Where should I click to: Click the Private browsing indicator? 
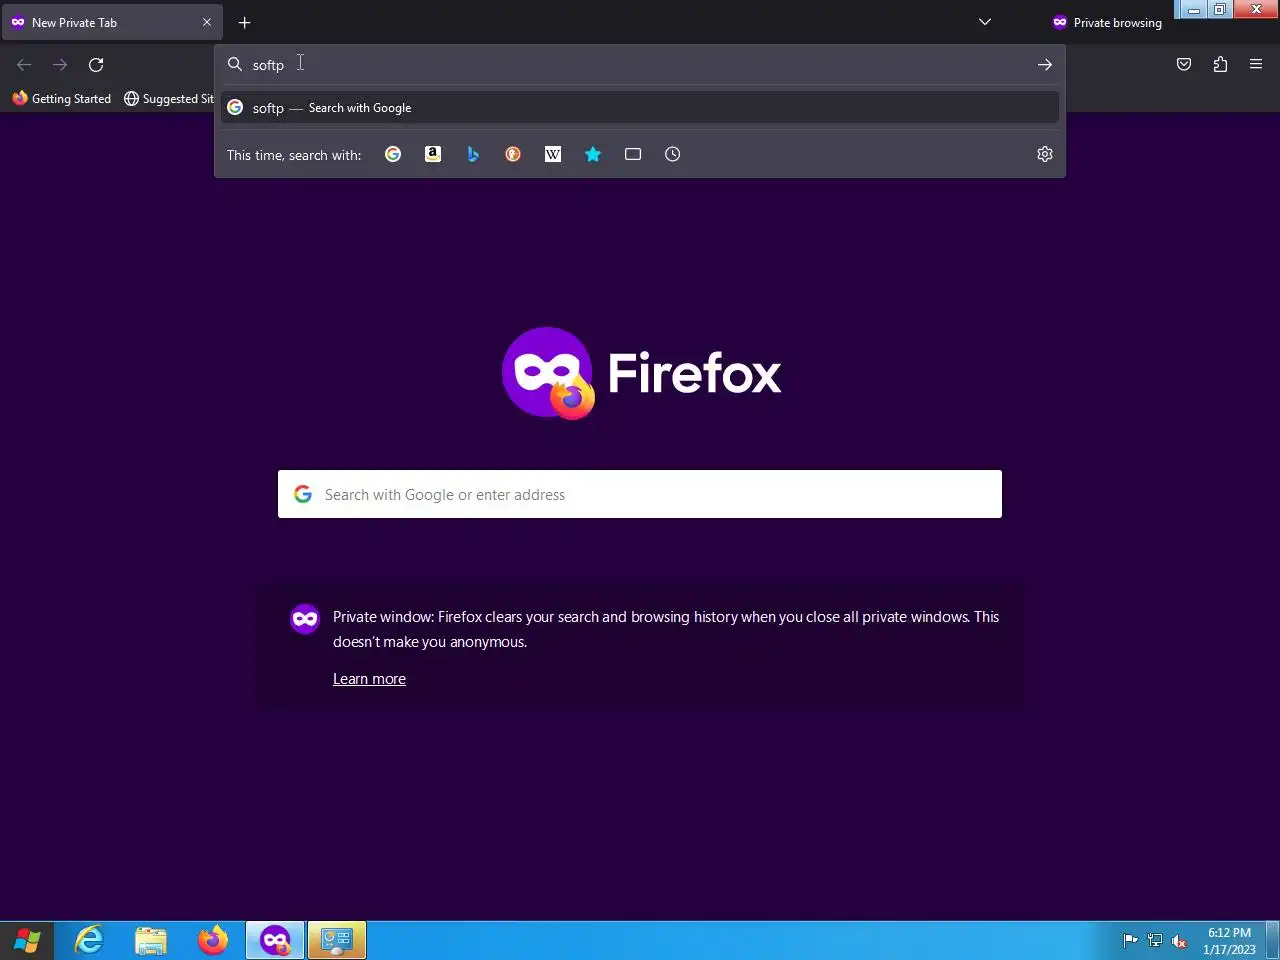point(1107,22)
